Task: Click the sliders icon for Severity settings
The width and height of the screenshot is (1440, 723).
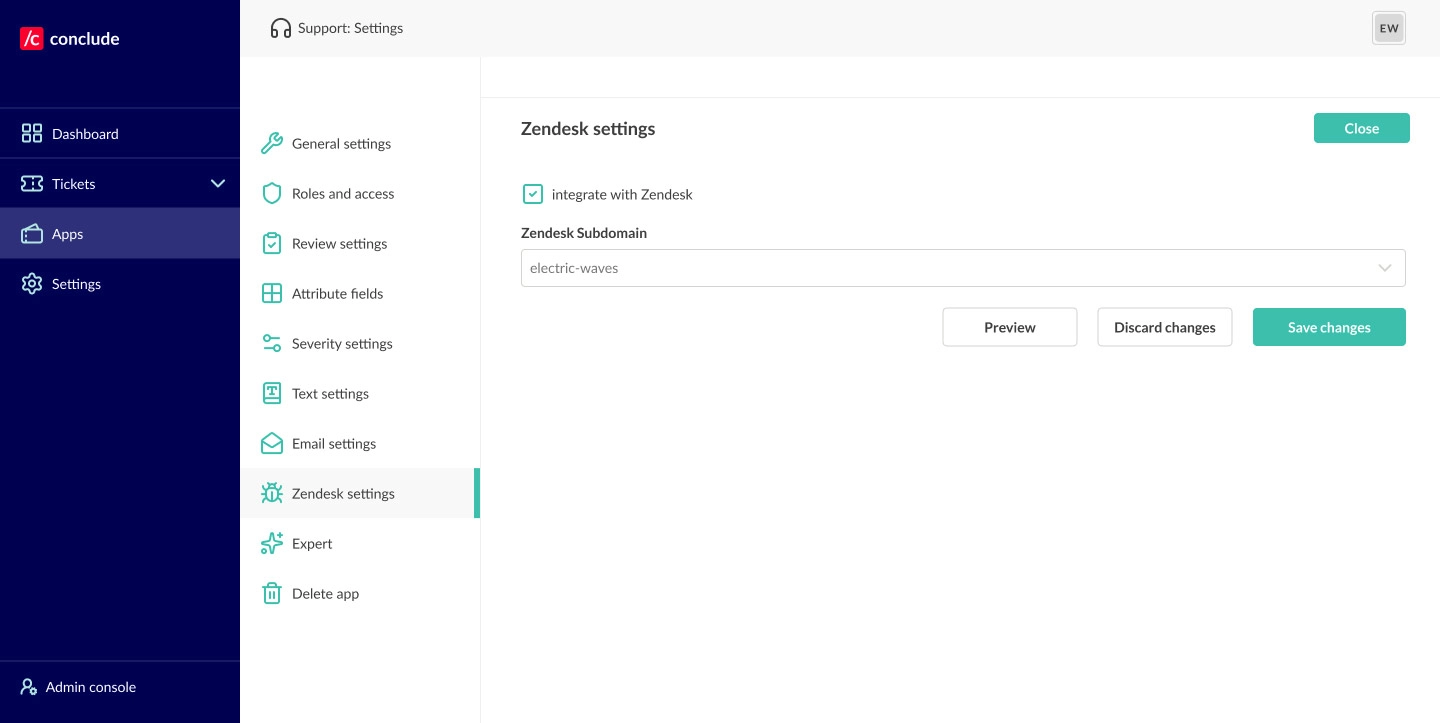Action: pos(271,343)
